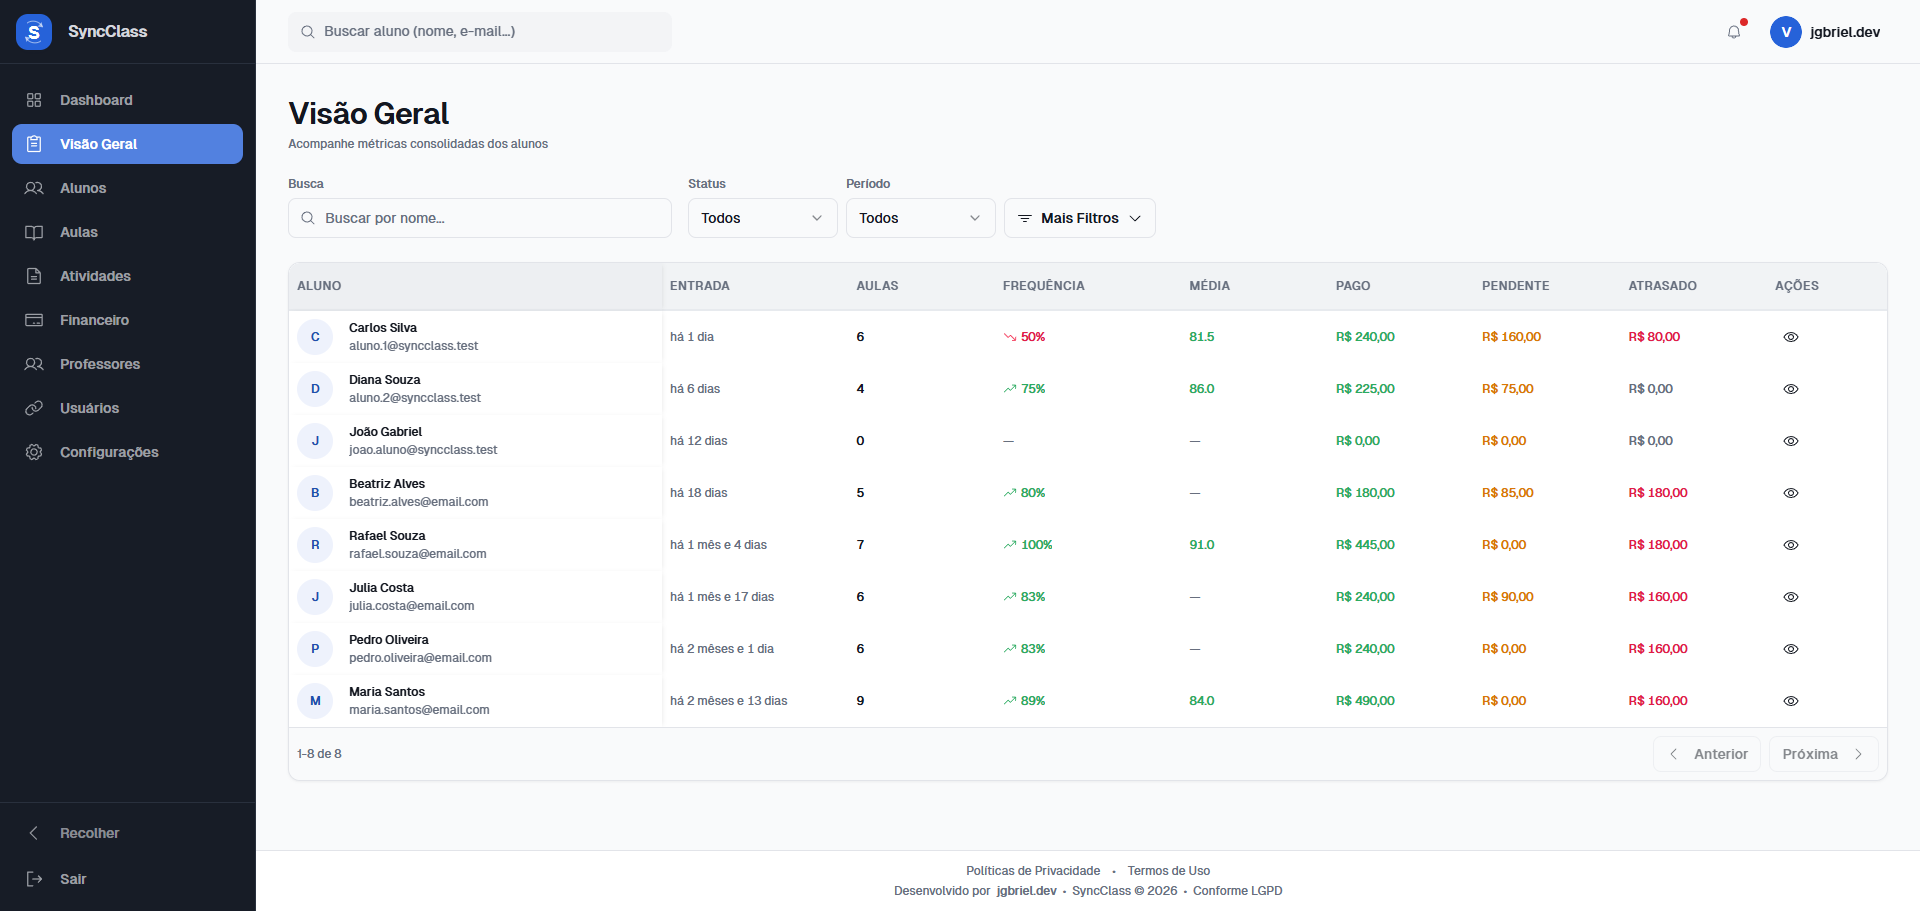The image size is (1920, 911).
Task: Open Usuários in sidebar
Action: click(x=127, y=408)
